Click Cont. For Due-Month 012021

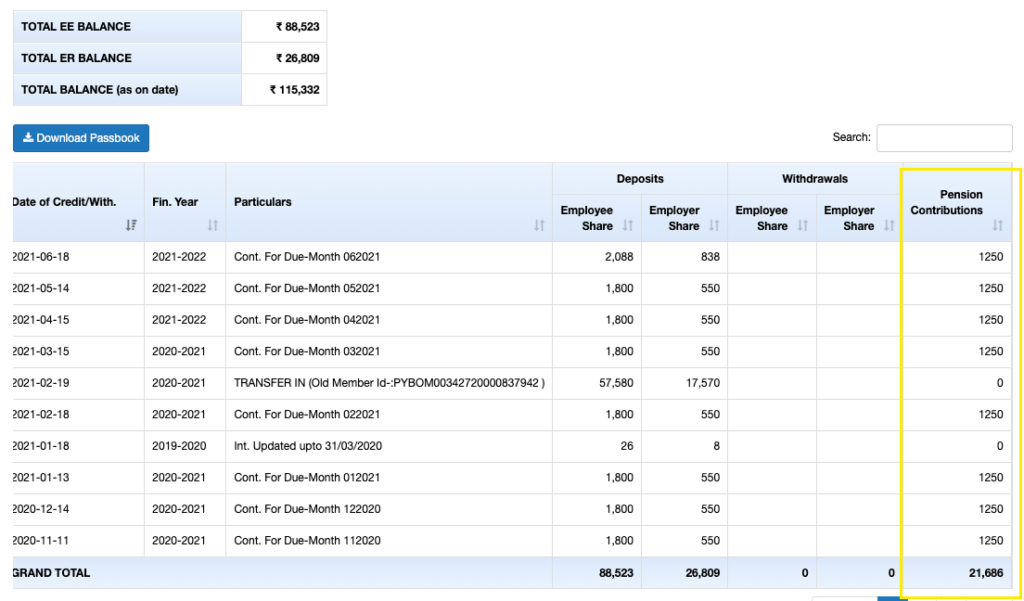click(x=307, y=478)
